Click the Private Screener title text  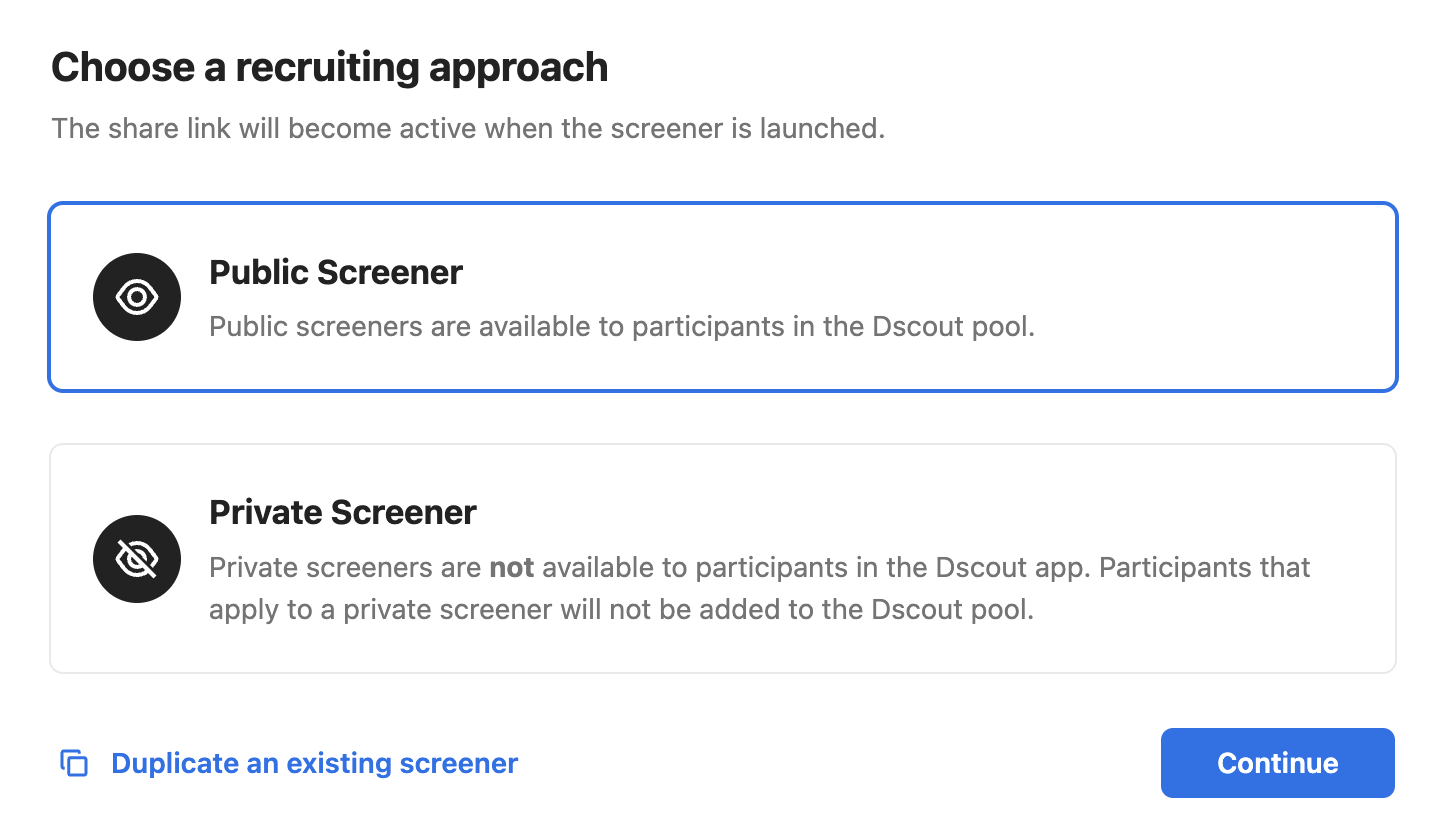click(343, 512)
